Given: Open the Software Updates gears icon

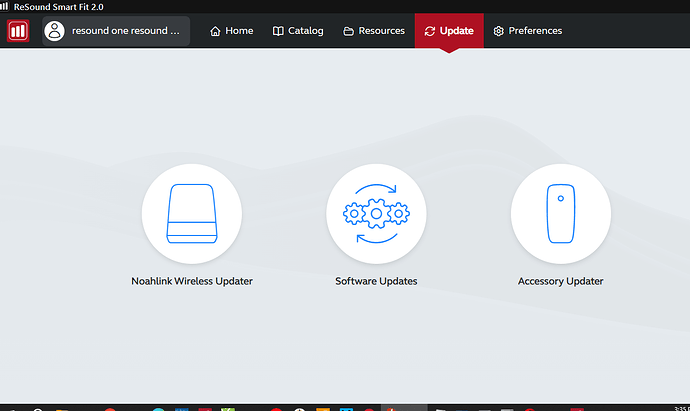Looking at the screenshot, I should [x=376, y=214].
